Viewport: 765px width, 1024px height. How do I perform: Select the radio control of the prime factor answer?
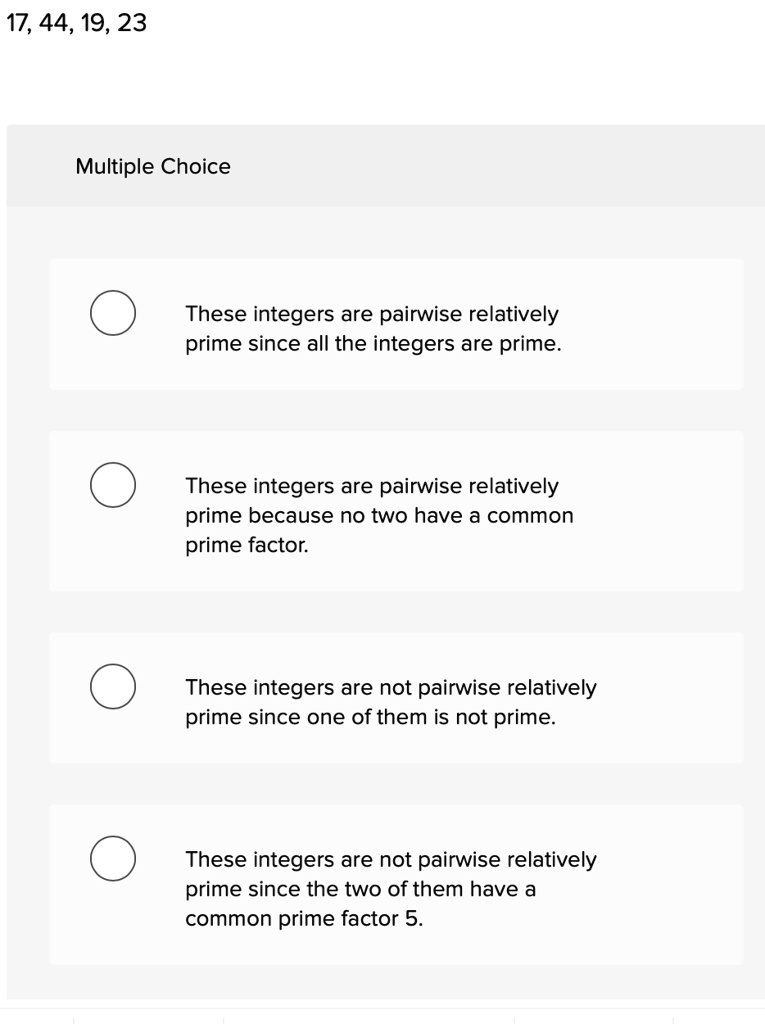pyautogui.click(x=113, y=858)
